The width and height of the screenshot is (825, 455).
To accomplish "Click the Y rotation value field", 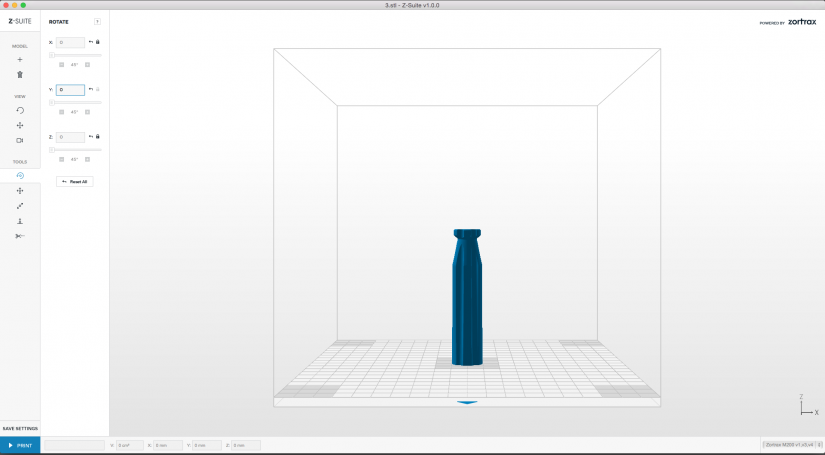I will point(70,90).
